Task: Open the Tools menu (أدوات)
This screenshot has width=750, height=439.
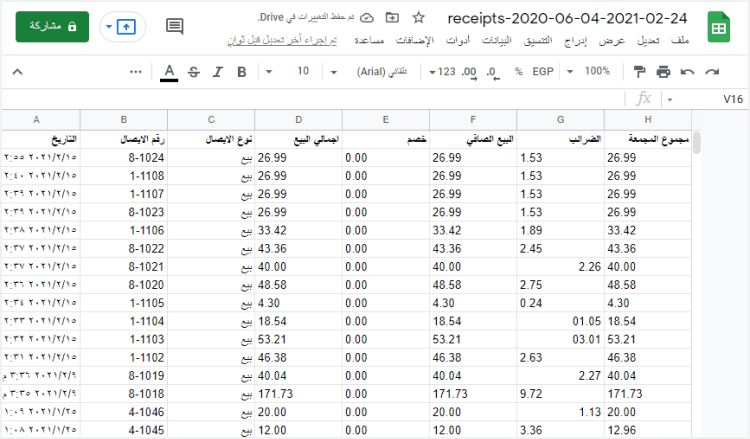Action: (458, 40)
